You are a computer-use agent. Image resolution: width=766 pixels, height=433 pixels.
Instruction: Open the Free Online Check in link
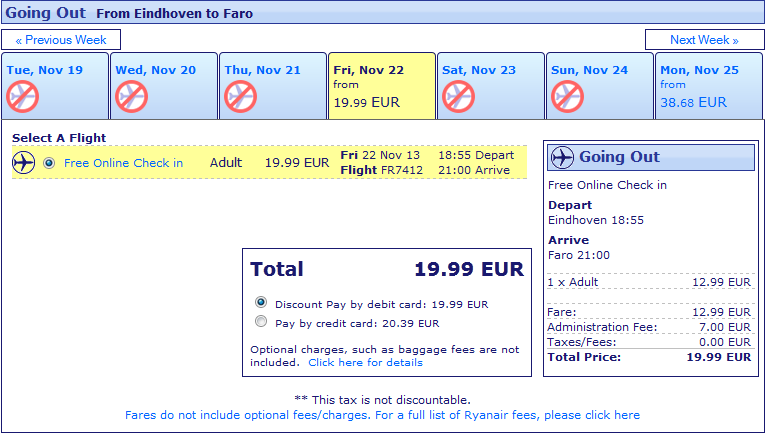pos(123,163)
